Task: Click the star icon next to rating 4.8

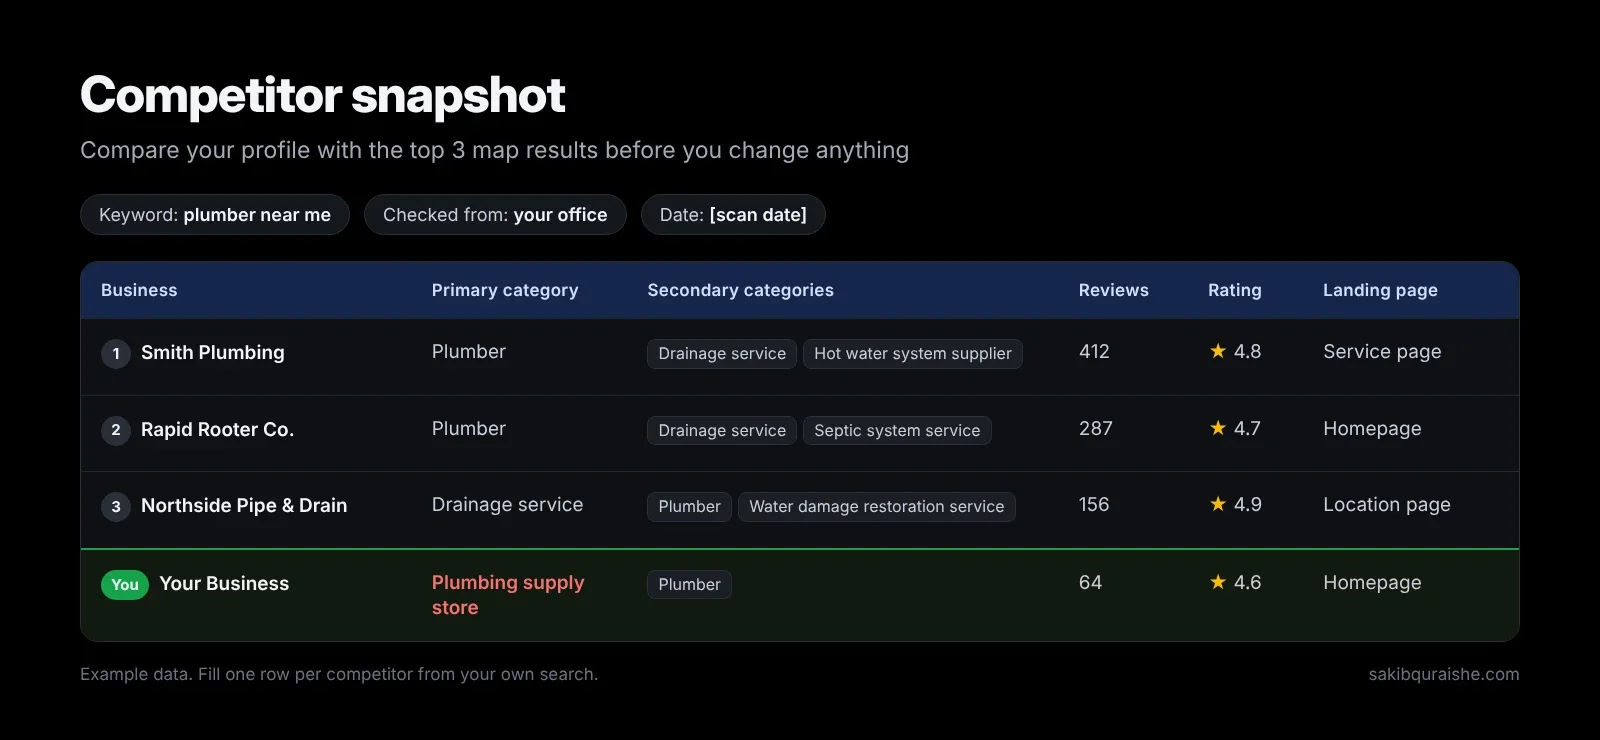Action: 1218,351
